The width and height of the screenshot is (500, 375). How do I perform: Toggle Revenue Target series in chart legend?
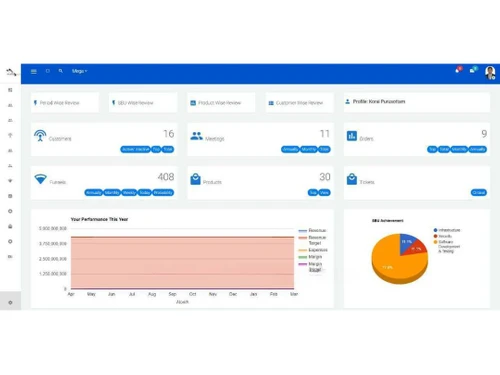point(313,240)
